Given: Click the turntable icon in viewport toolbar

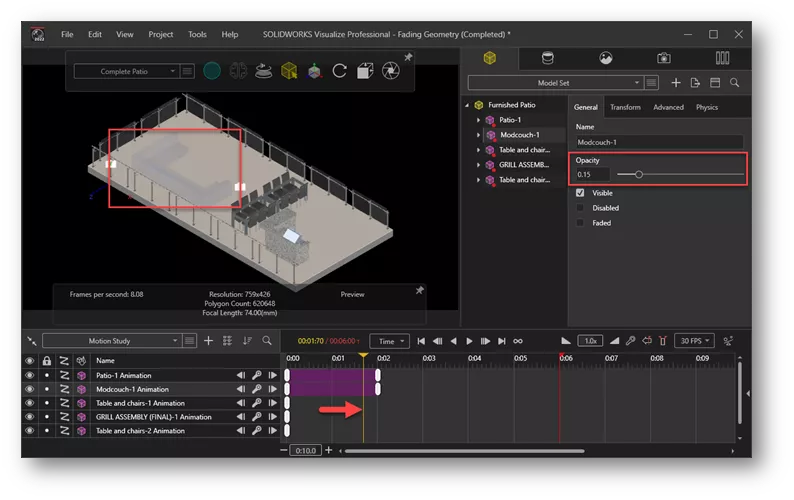Looking at the screenshot, I should [x=263, y=71].
